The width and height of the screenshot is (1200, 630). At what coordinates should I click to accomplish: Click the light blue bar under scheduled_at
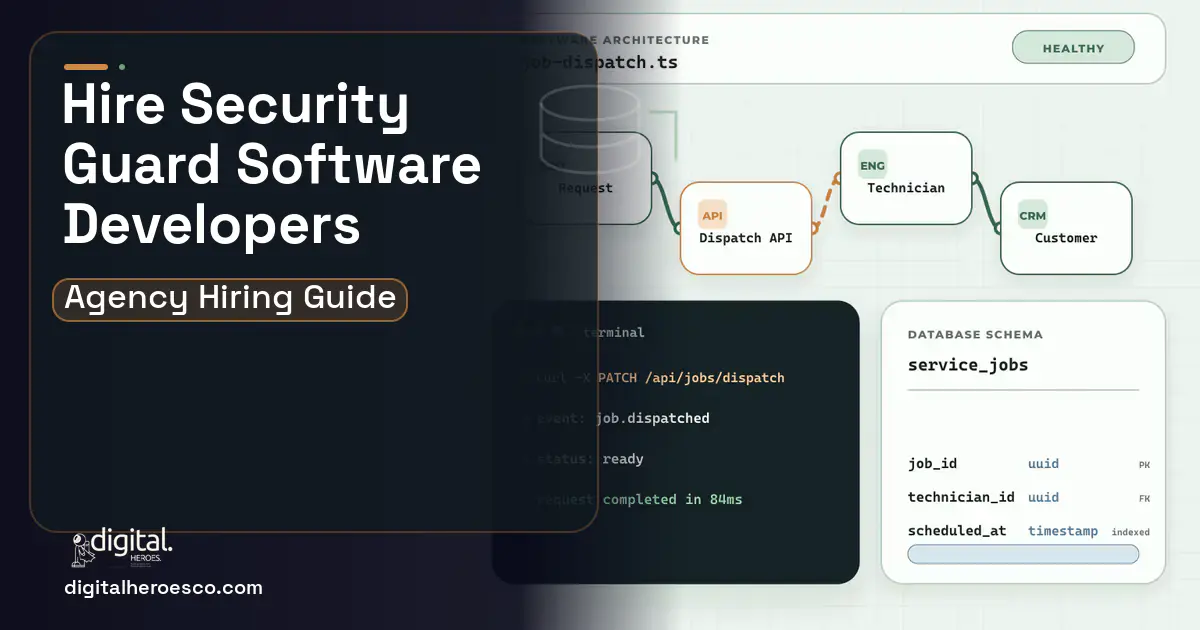(x=1023, y=554)
